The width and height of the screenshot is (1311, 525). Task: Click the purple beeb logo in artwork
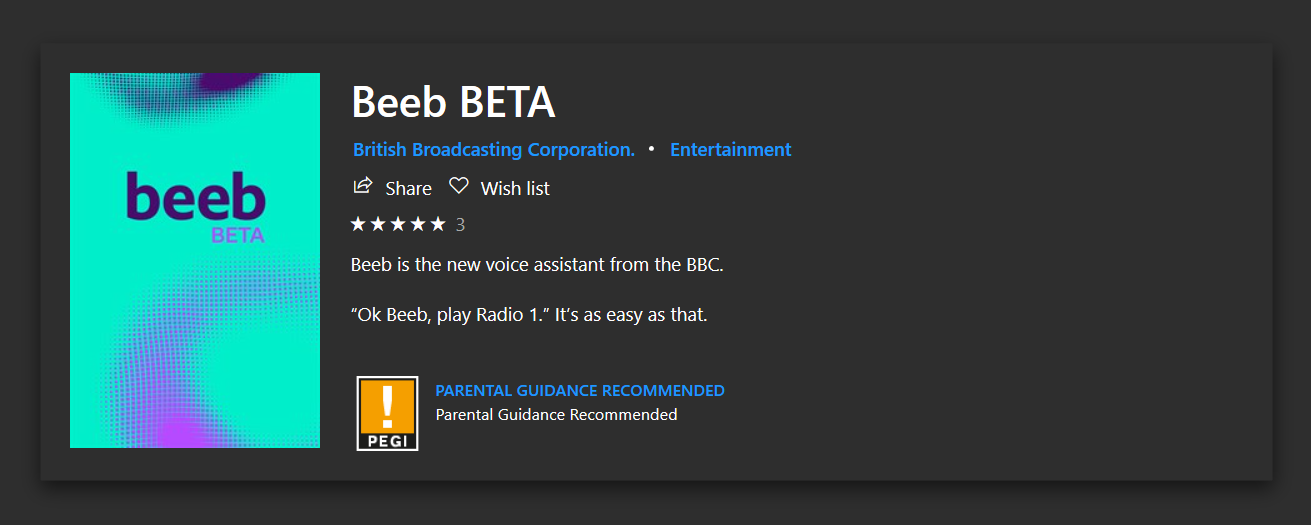[196, 196]
